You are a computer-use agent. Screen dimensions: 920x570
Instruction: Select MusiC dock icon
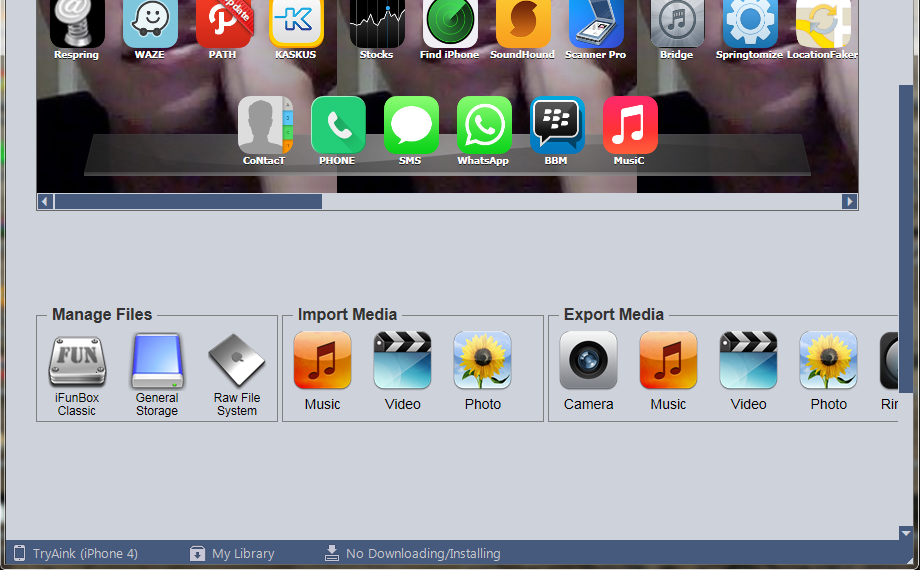pyautogui.click(x=630, y=124)
